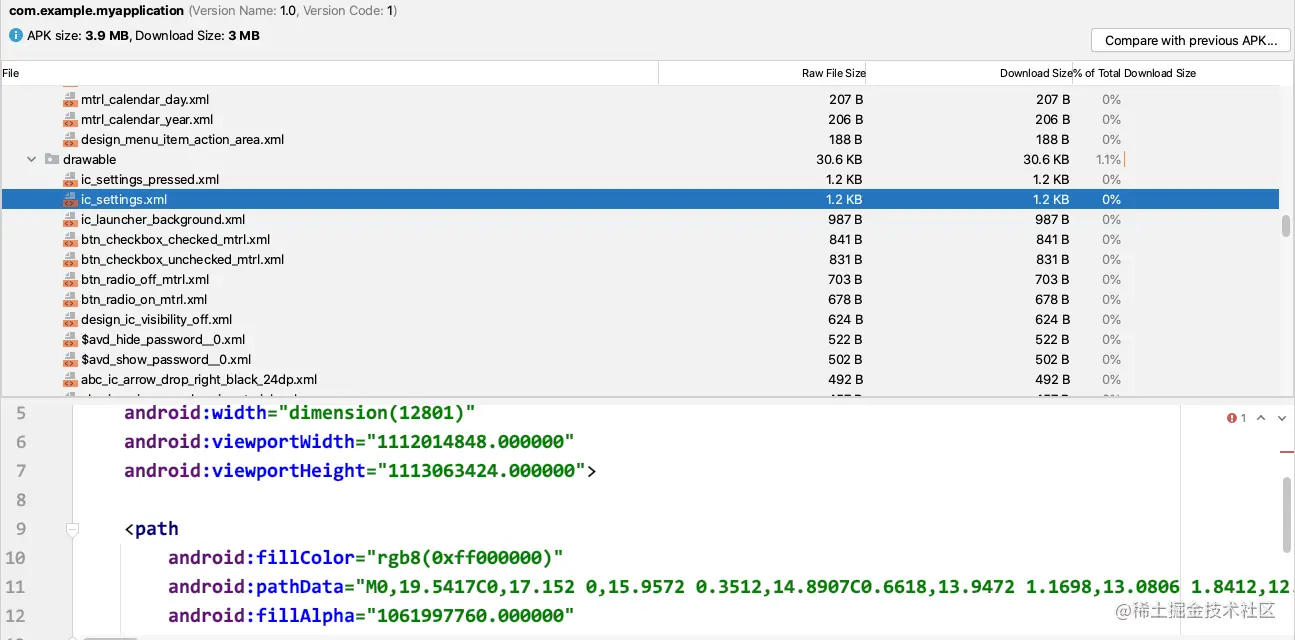
Task: Click the android:fillAlpha attribute
Action: tap(262, 615)
